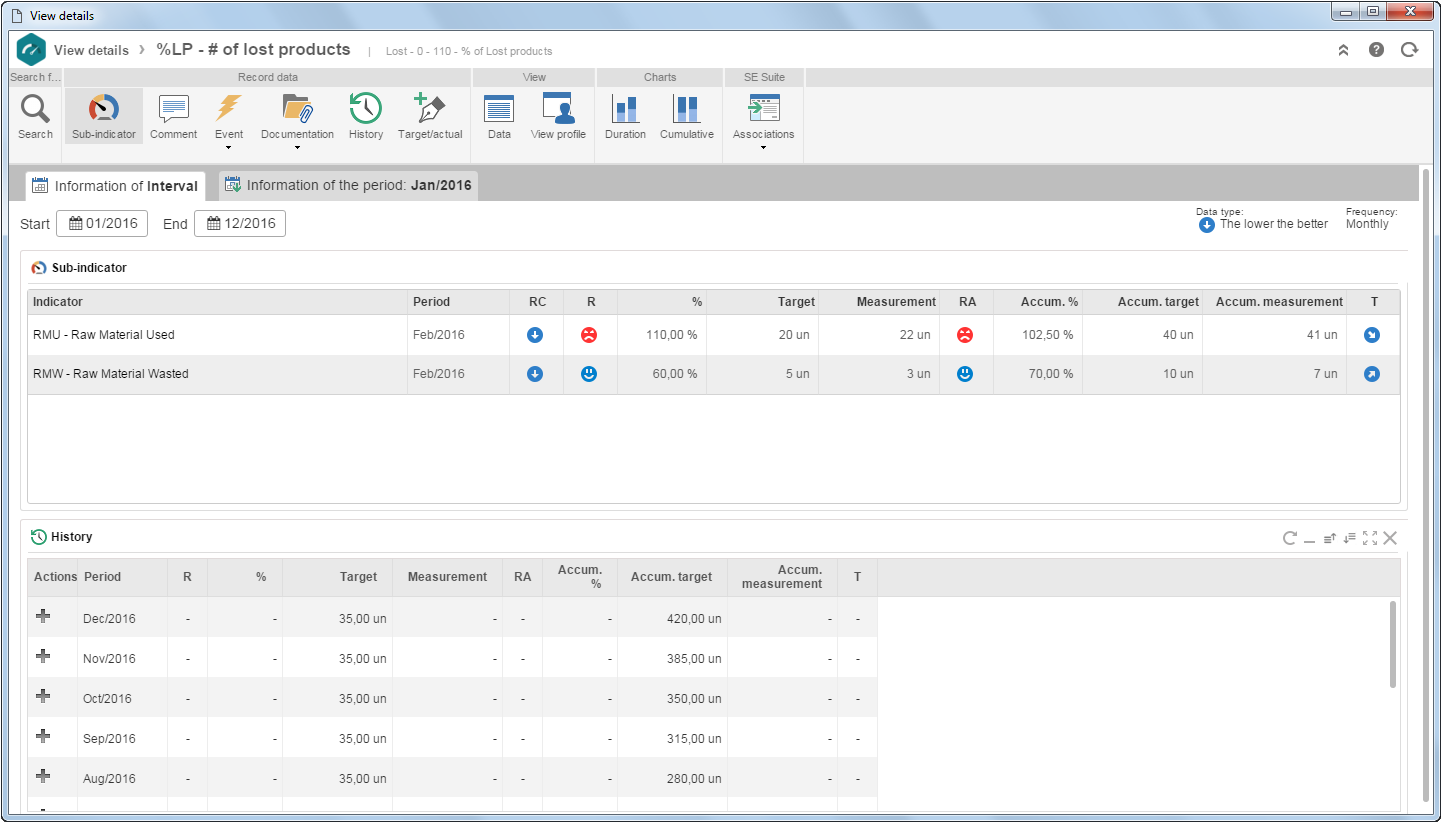
Task: Open the Documentation folder icon
Action: pyautogui.click(x=297, y=108)
